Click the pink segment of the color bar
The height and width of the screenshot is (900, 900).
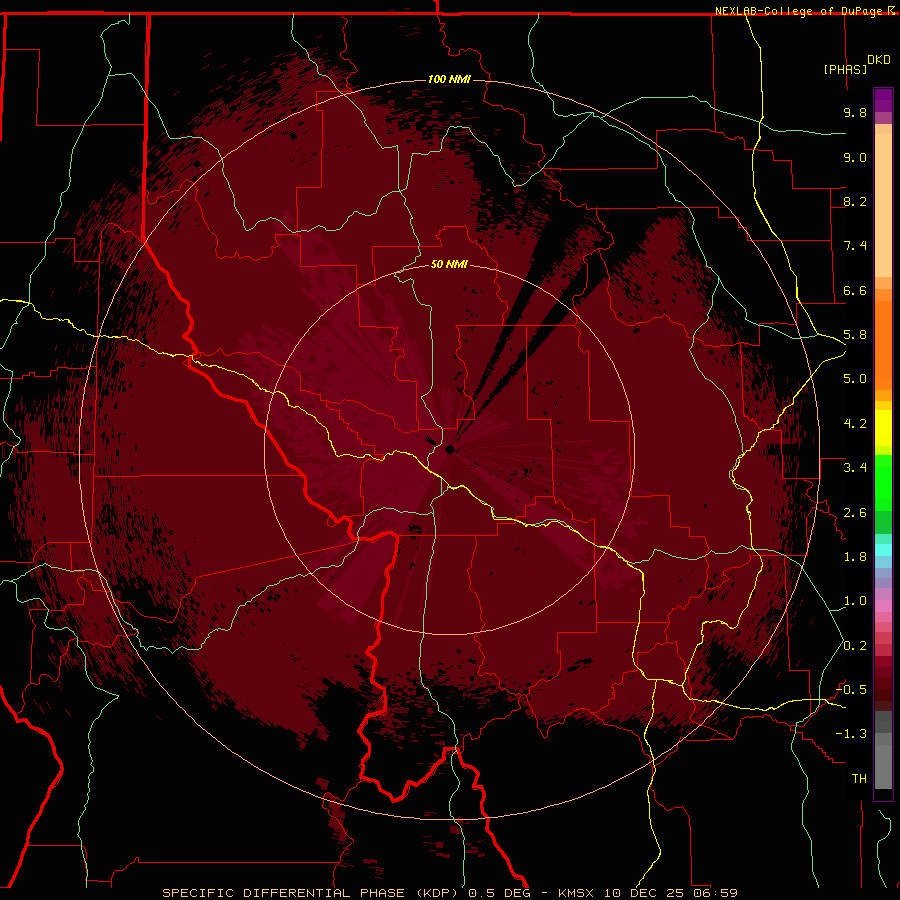(883, 606)
